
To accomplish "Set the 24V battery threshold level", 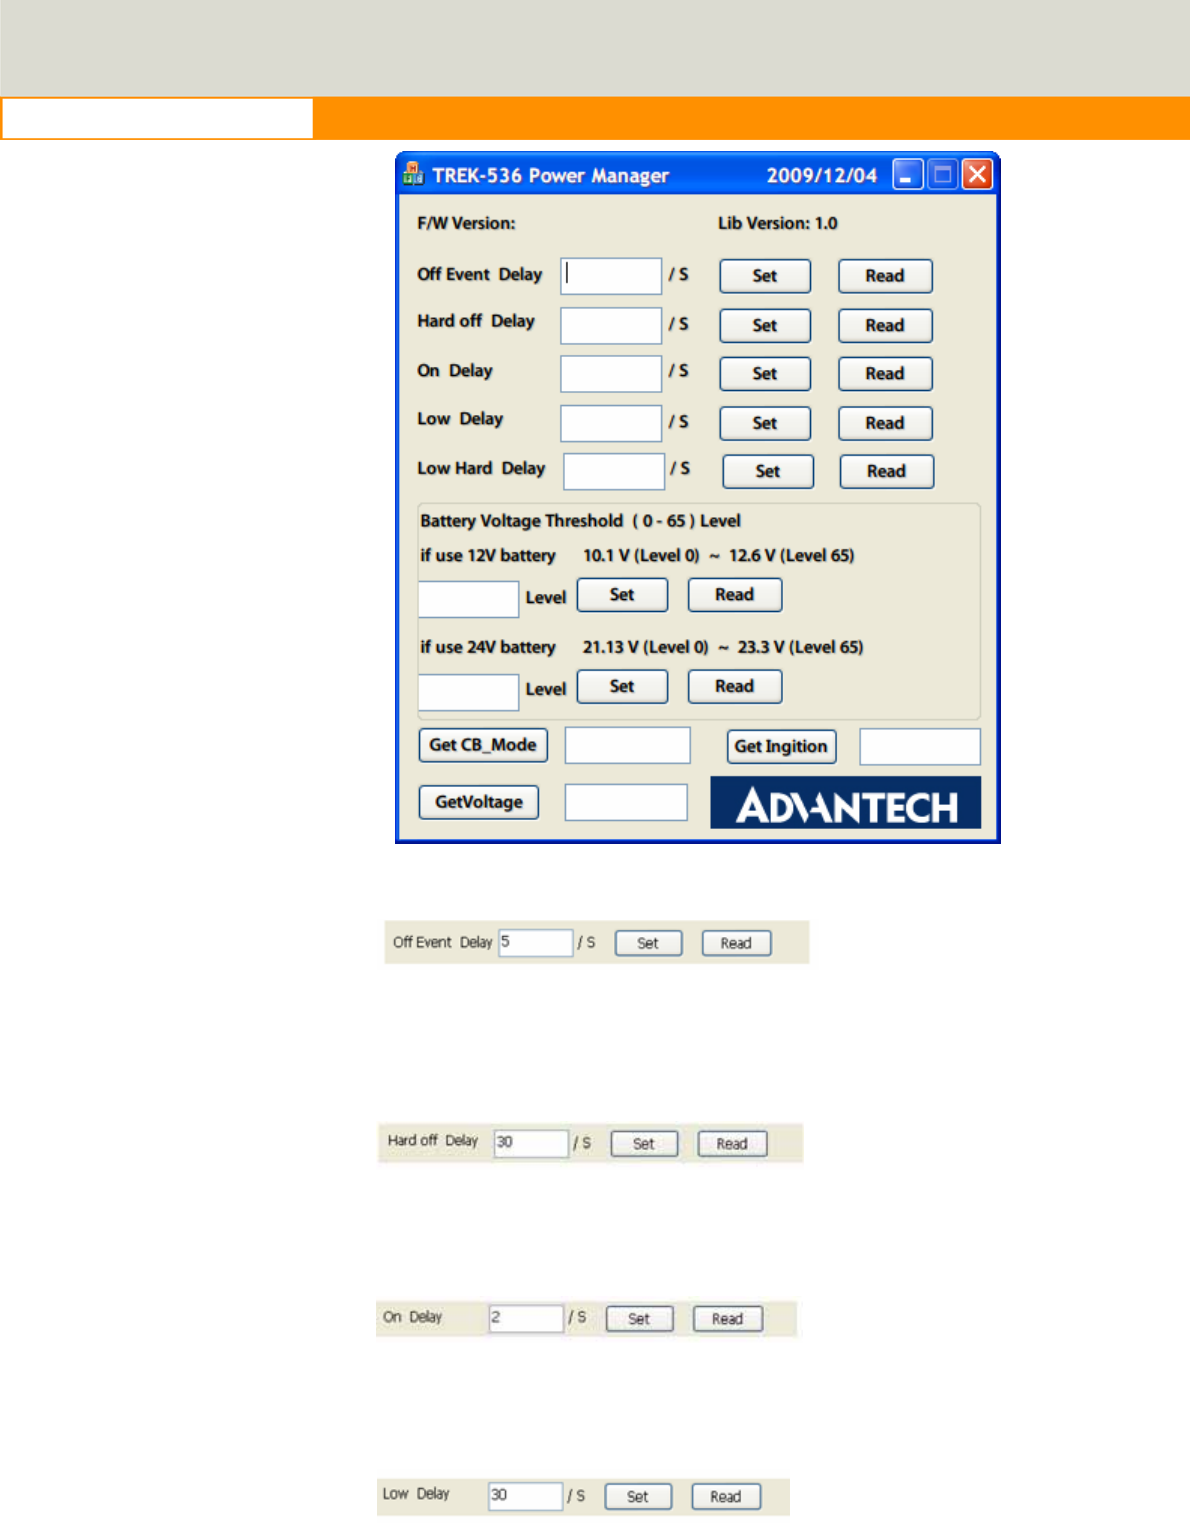I will click(x=622, y=687).
